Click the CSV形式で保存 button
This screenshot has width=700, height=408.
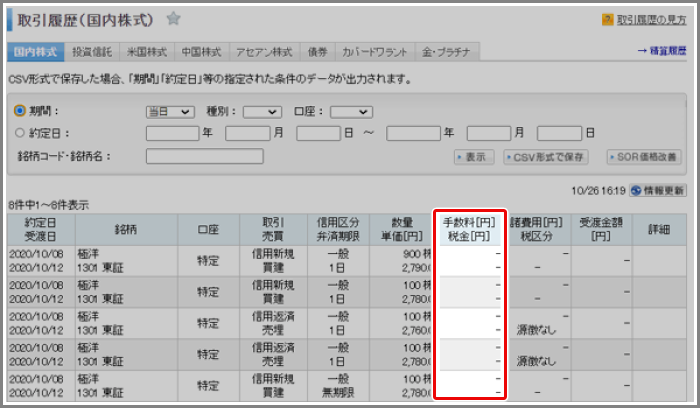pos(546,157)
